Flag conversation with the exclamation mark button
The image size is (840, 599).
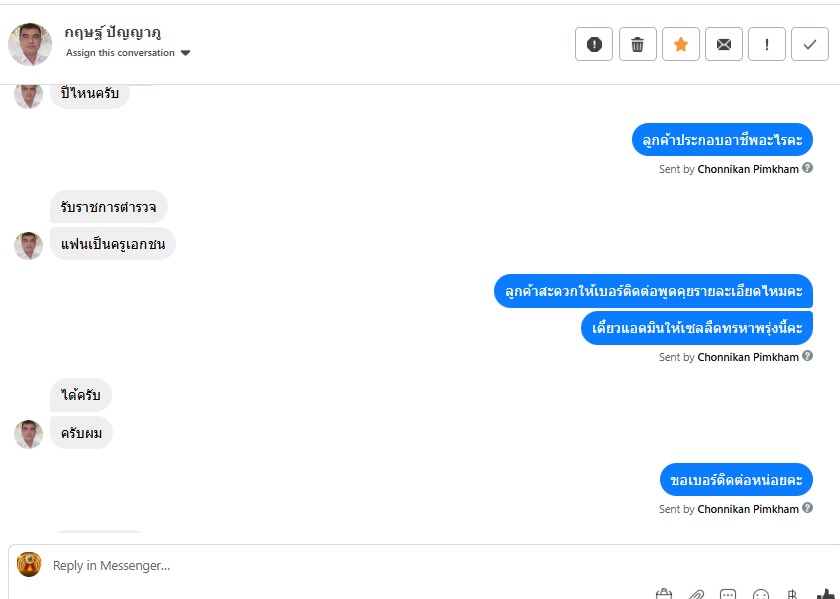[x=767, y=44]
